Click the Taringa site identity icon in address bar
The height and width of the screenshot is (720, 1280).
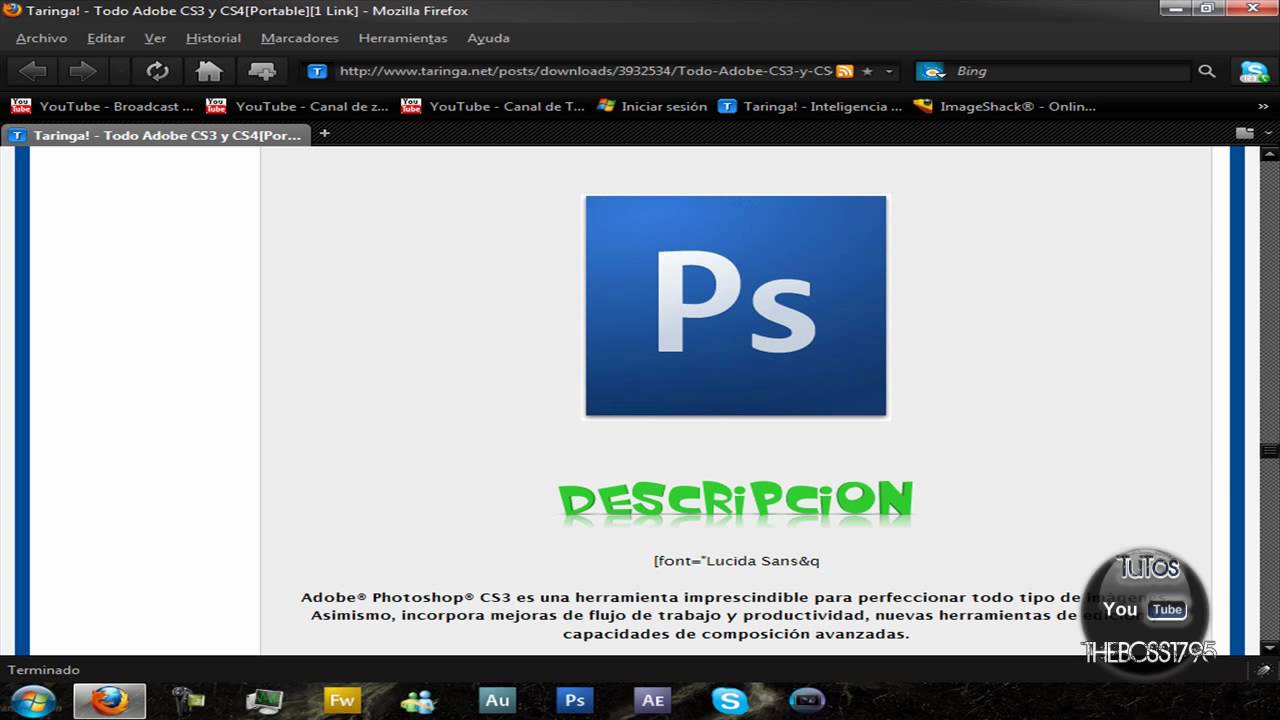pos(317,71)
